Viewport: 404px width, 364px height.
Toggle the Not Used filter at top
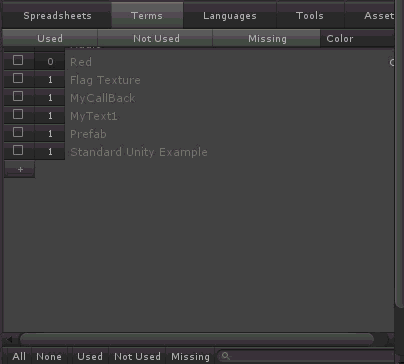click(156, 39)
